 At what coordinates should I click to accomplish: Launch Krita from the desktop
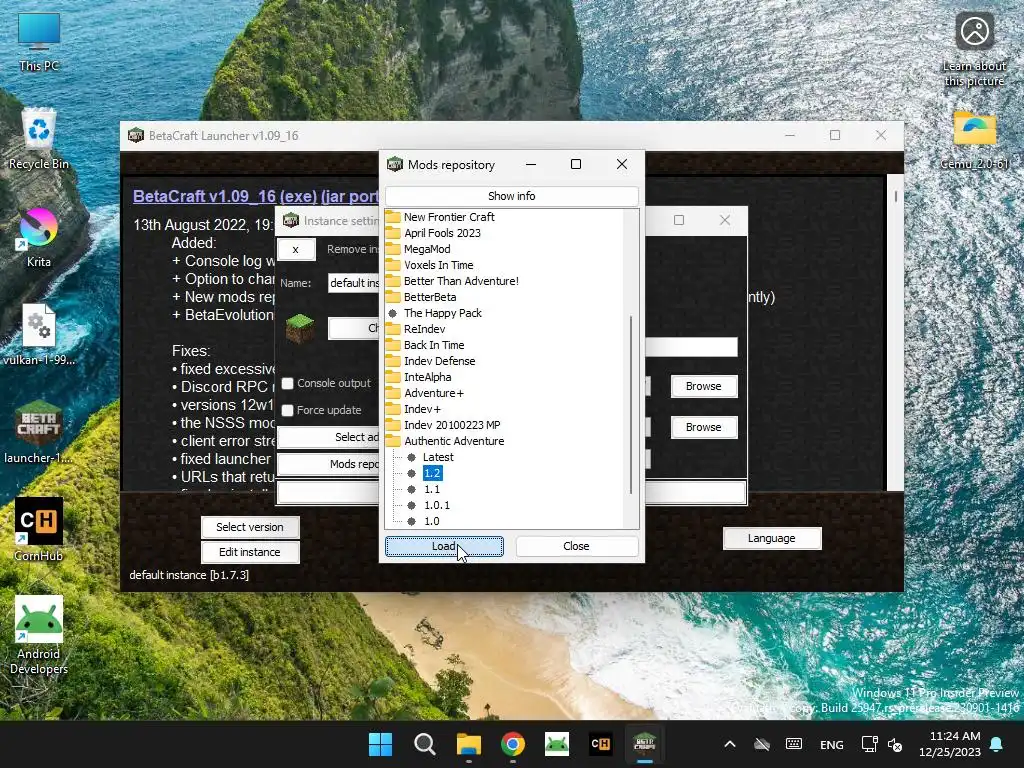coord(39,238)
